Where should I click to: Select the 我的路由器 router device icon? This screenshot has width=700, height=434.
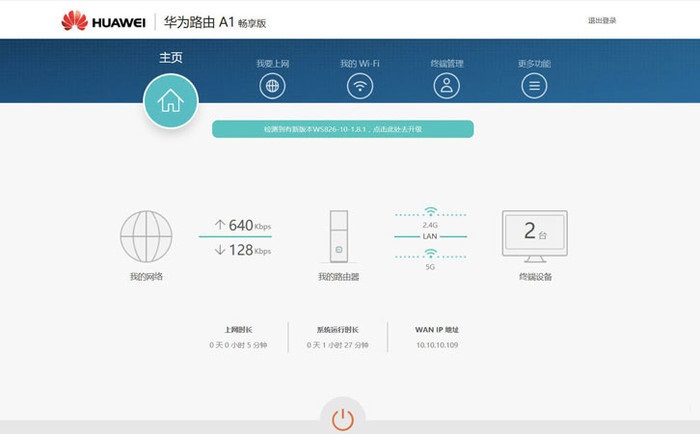pos(339,237)
